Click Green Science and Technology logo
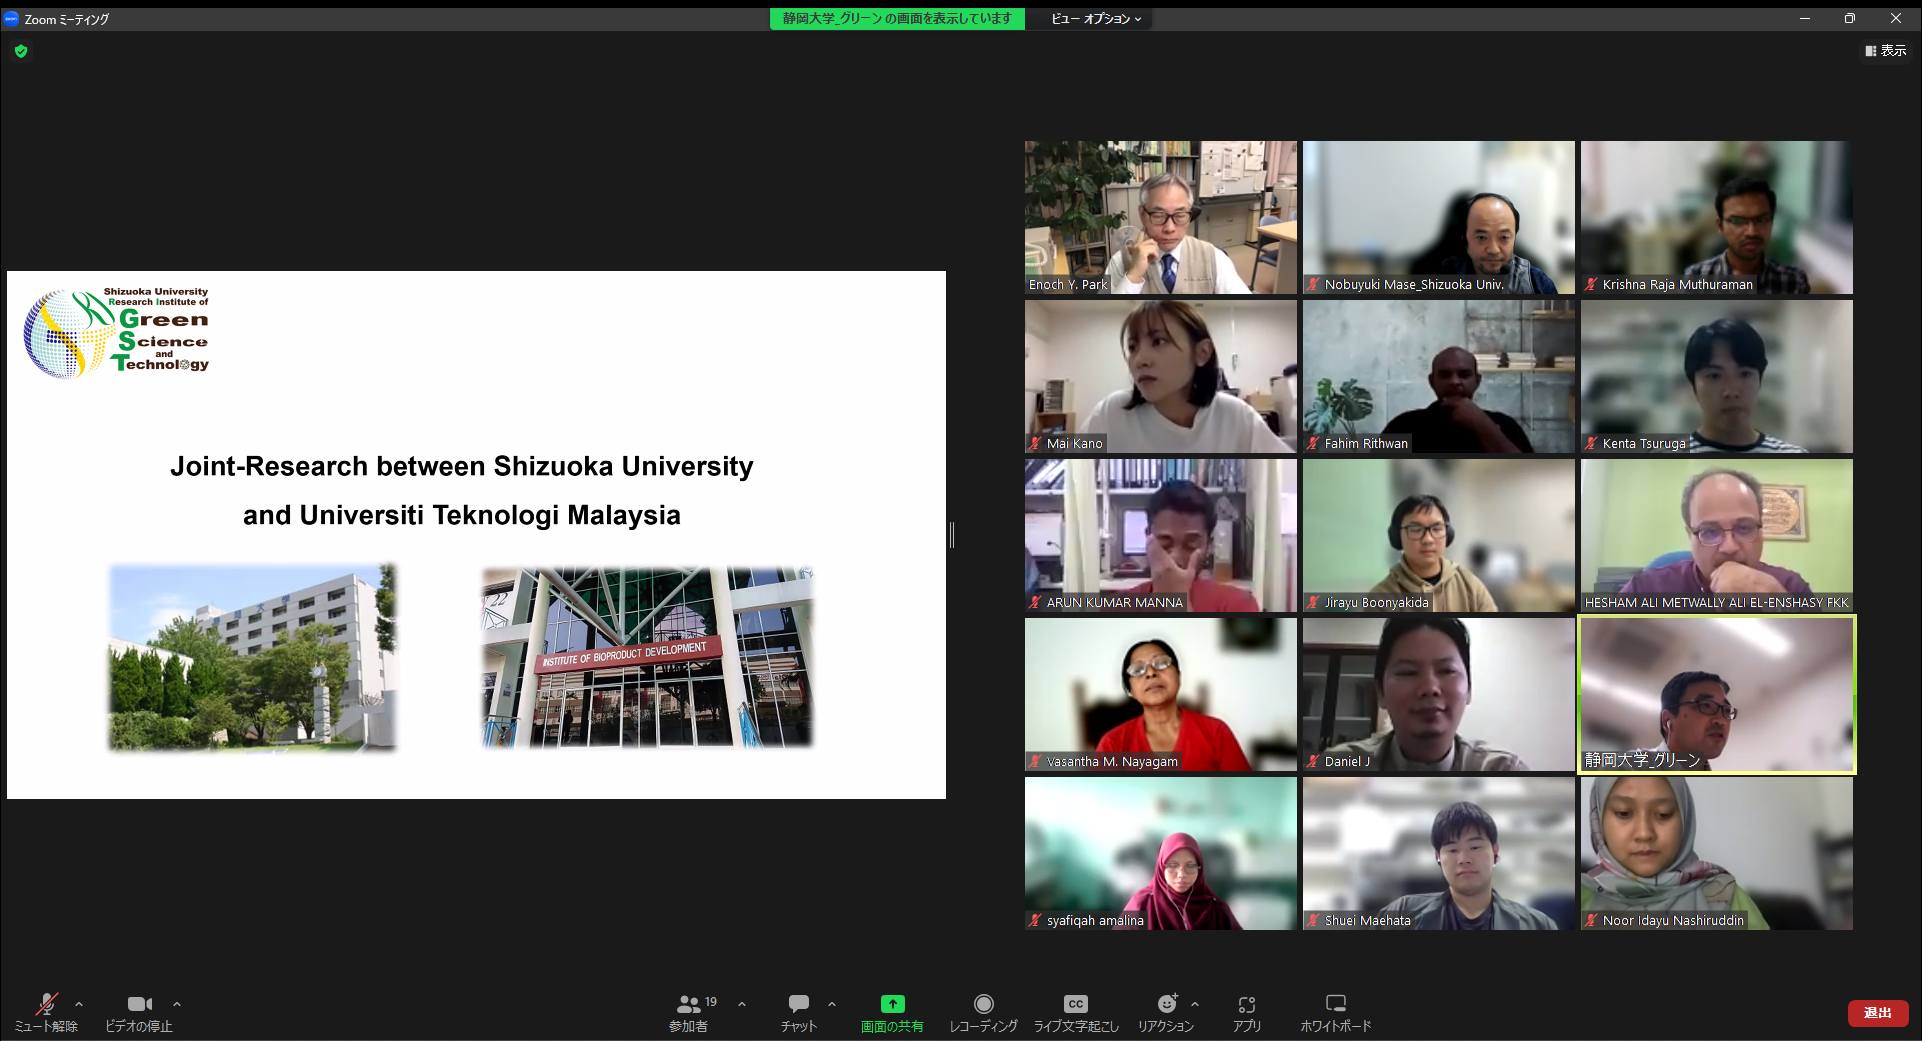 tap(117, 333)
